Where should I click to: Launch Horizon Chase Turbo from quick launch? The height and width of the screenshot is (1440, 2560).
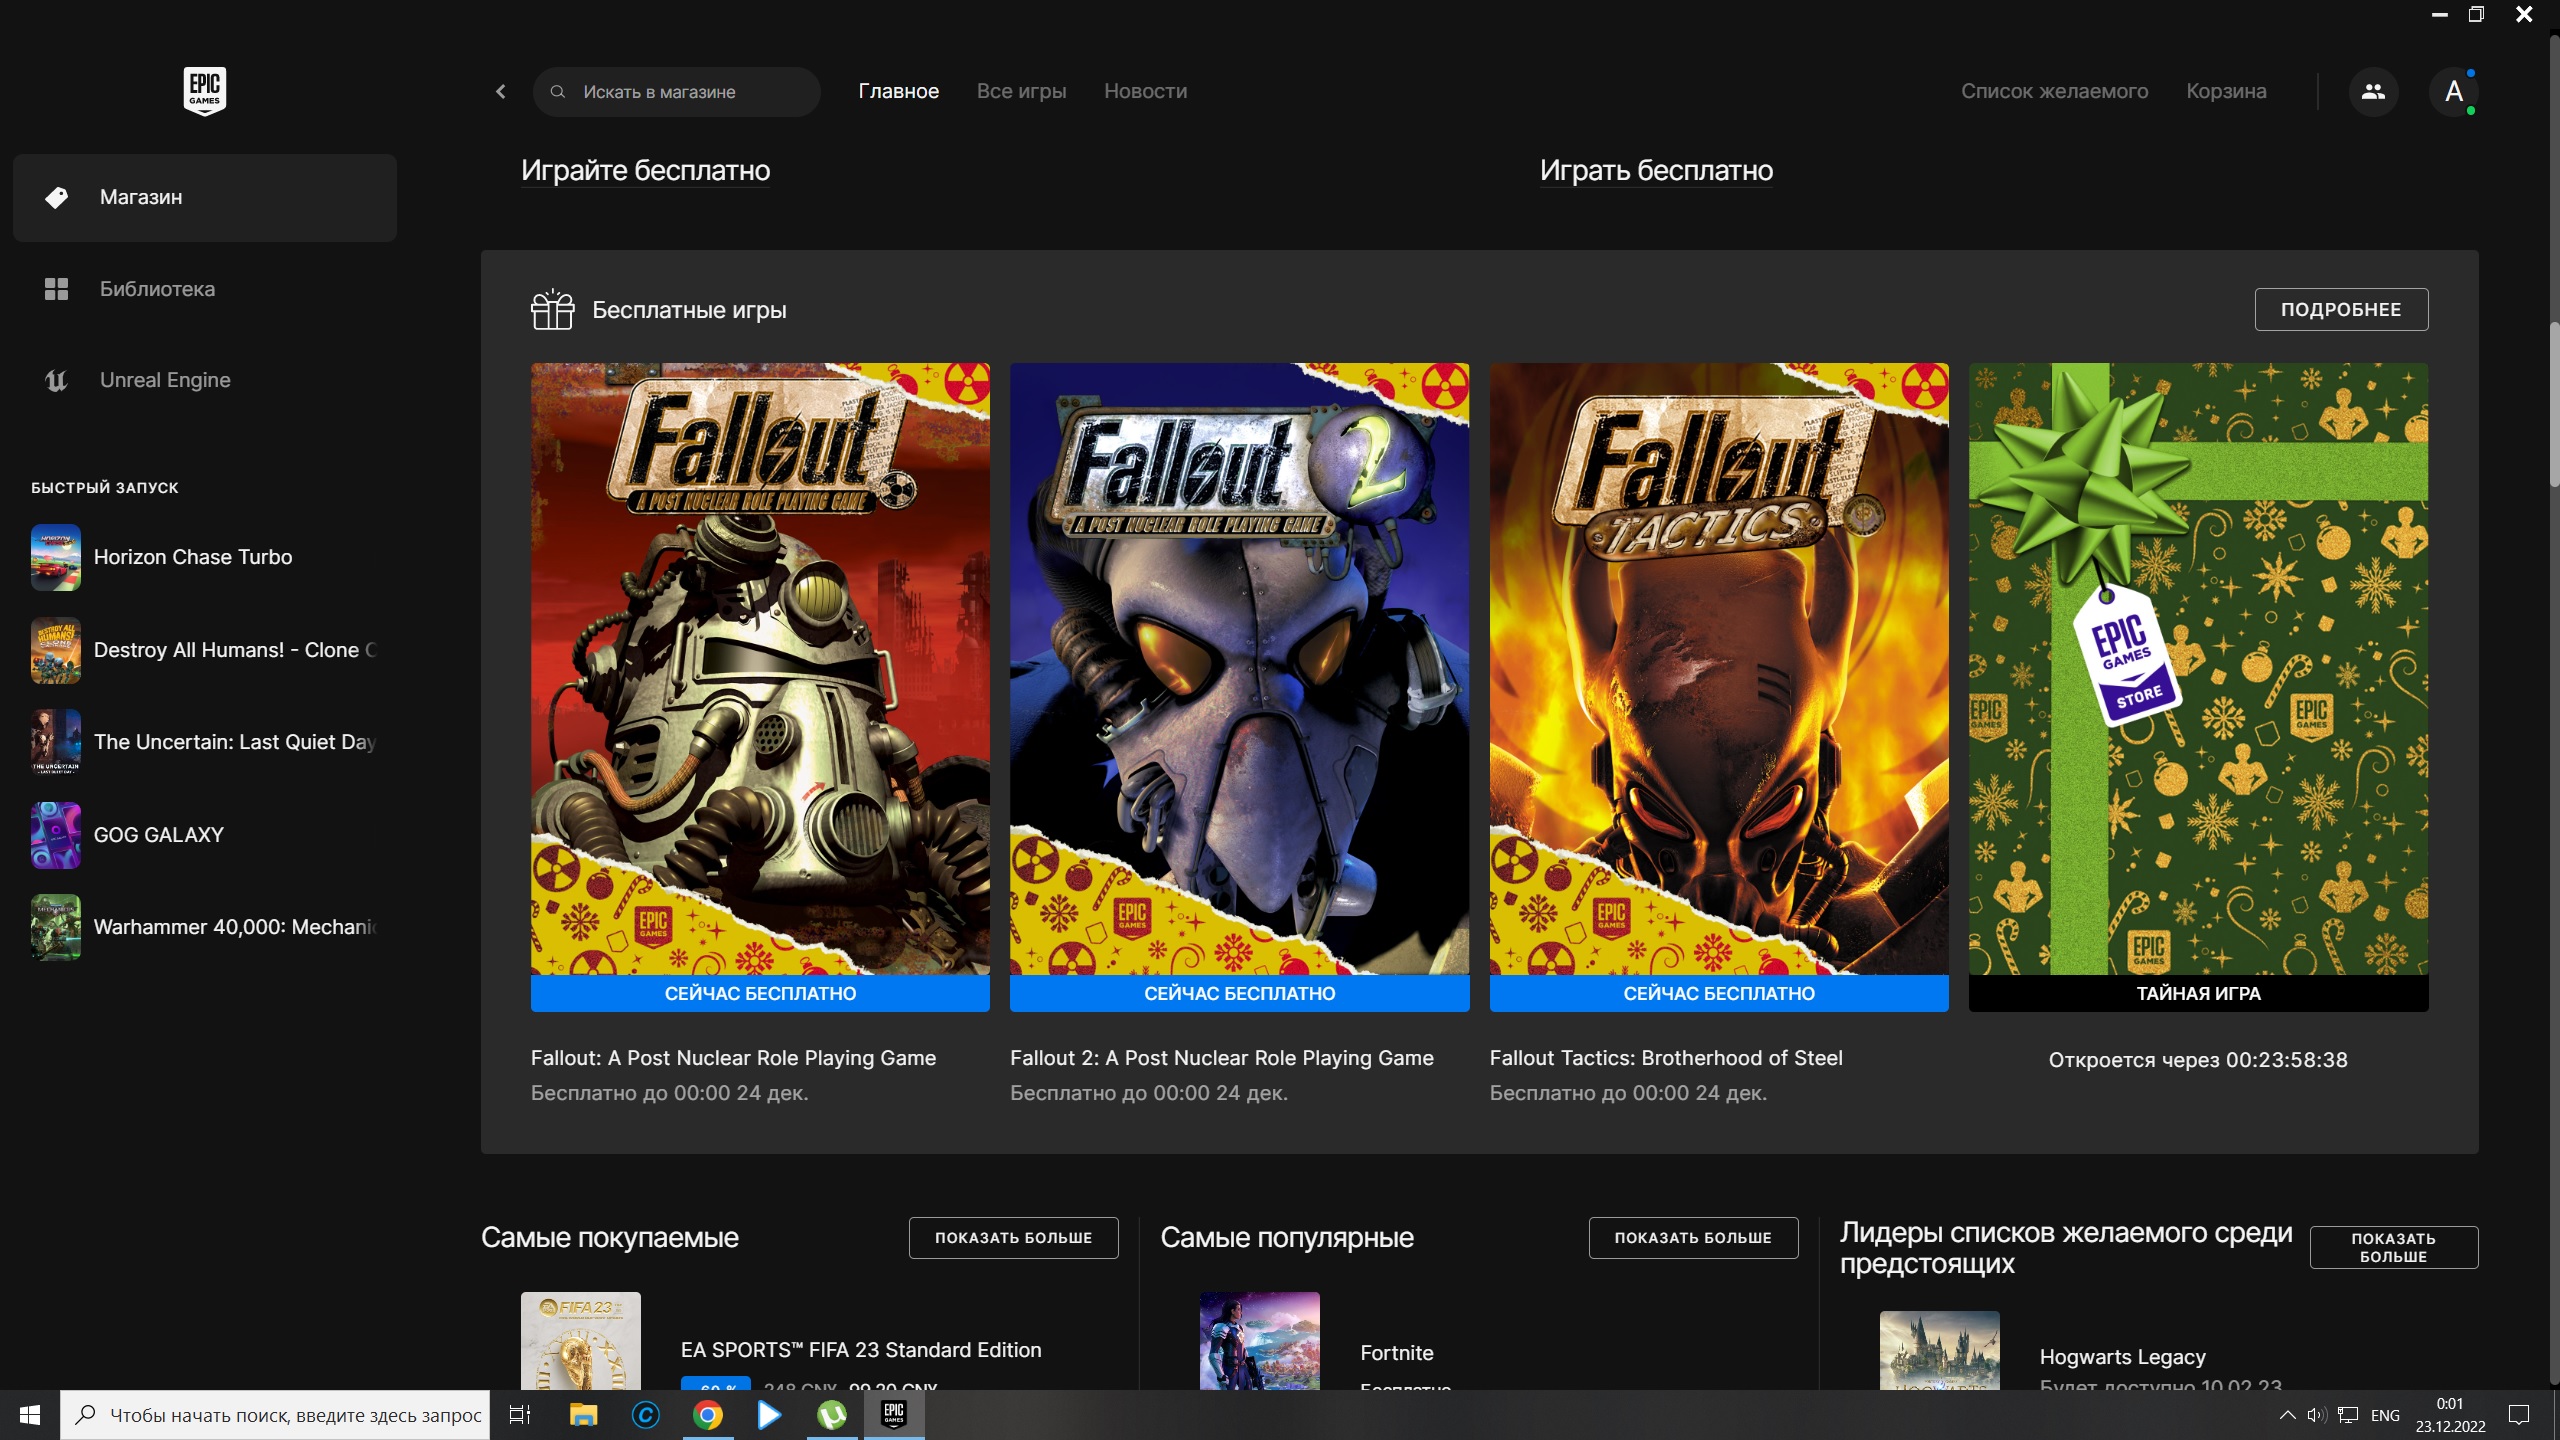(192, 557)
